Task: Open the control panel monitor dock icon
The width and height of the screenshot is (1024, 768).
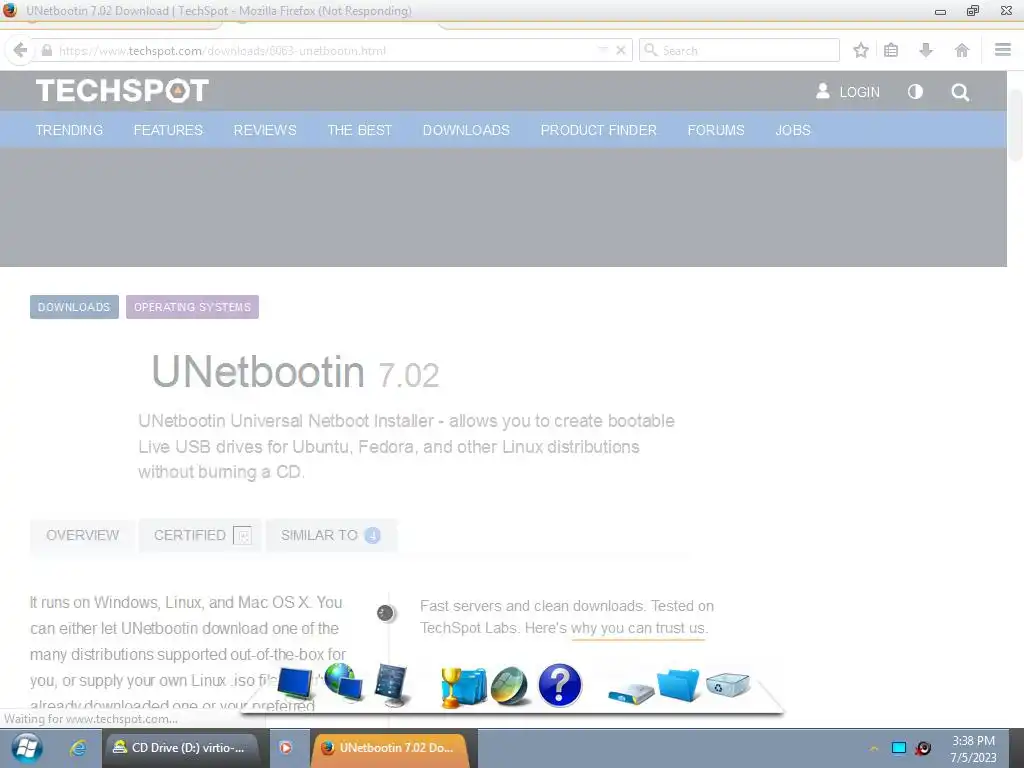Action: 392,685
